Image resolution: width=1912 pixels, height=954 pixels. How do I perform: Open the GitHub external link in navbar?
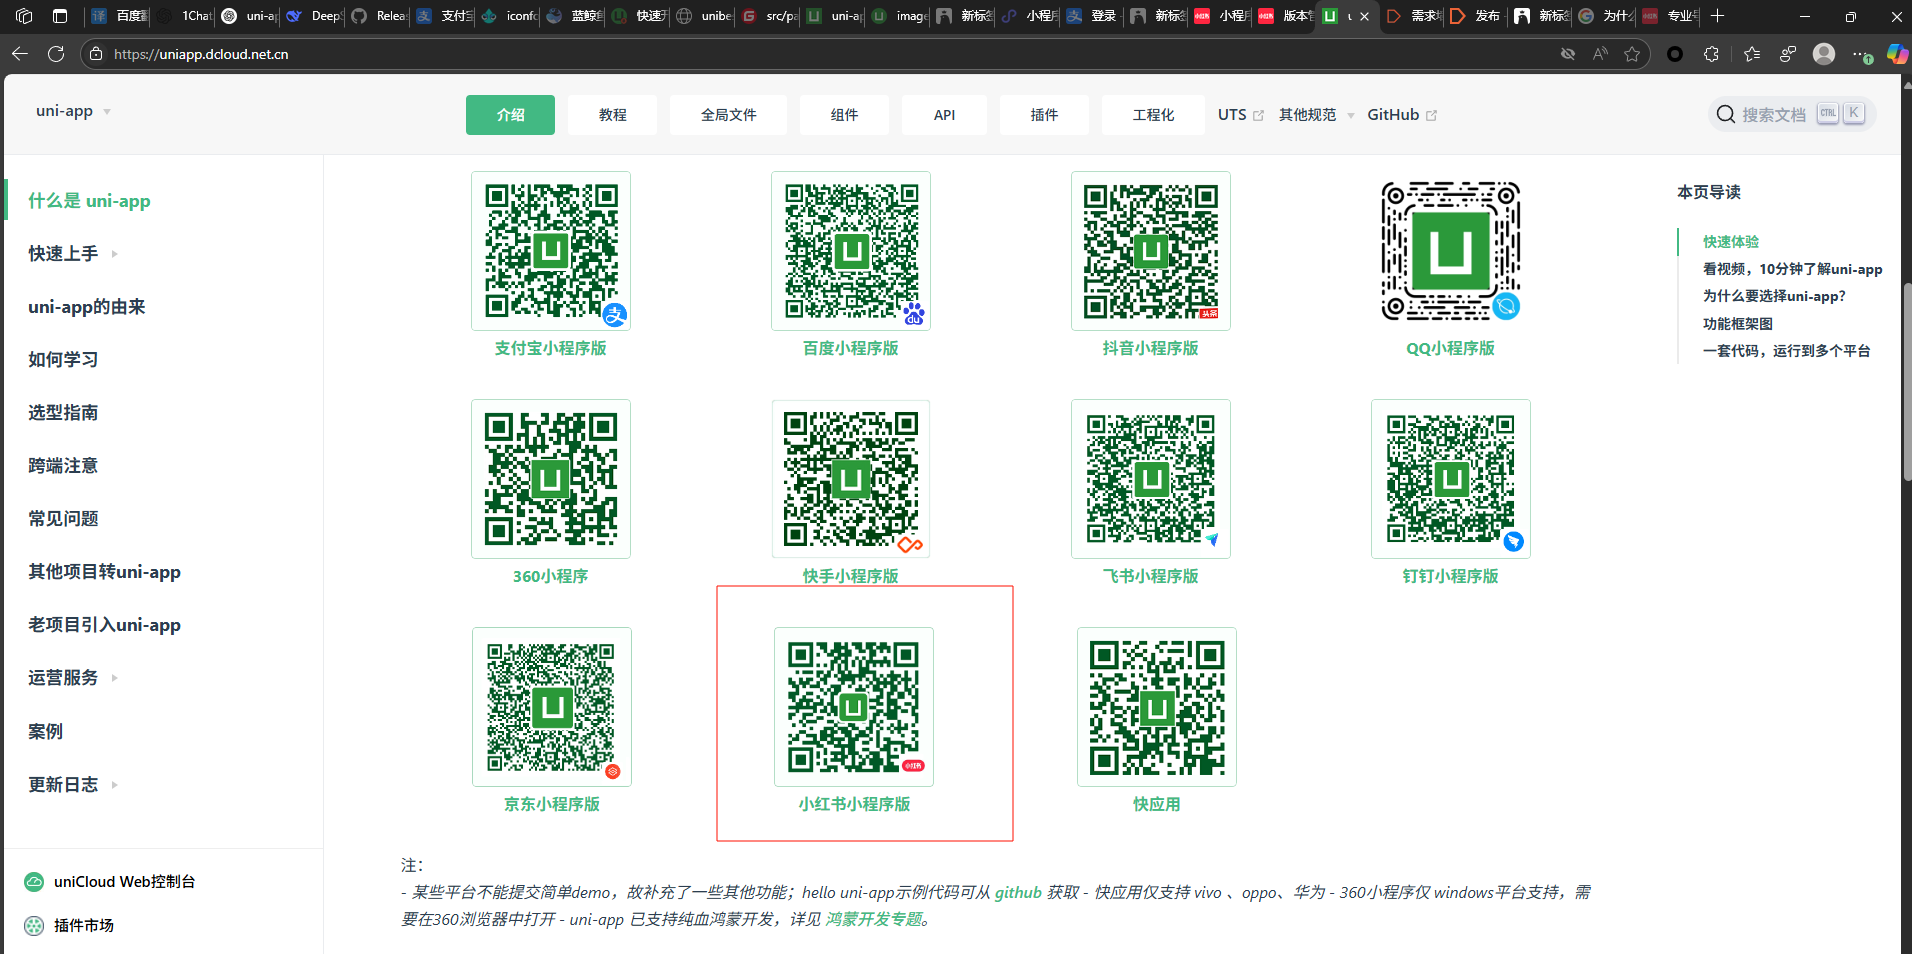pyautogui.click(x=1401, y=115)
